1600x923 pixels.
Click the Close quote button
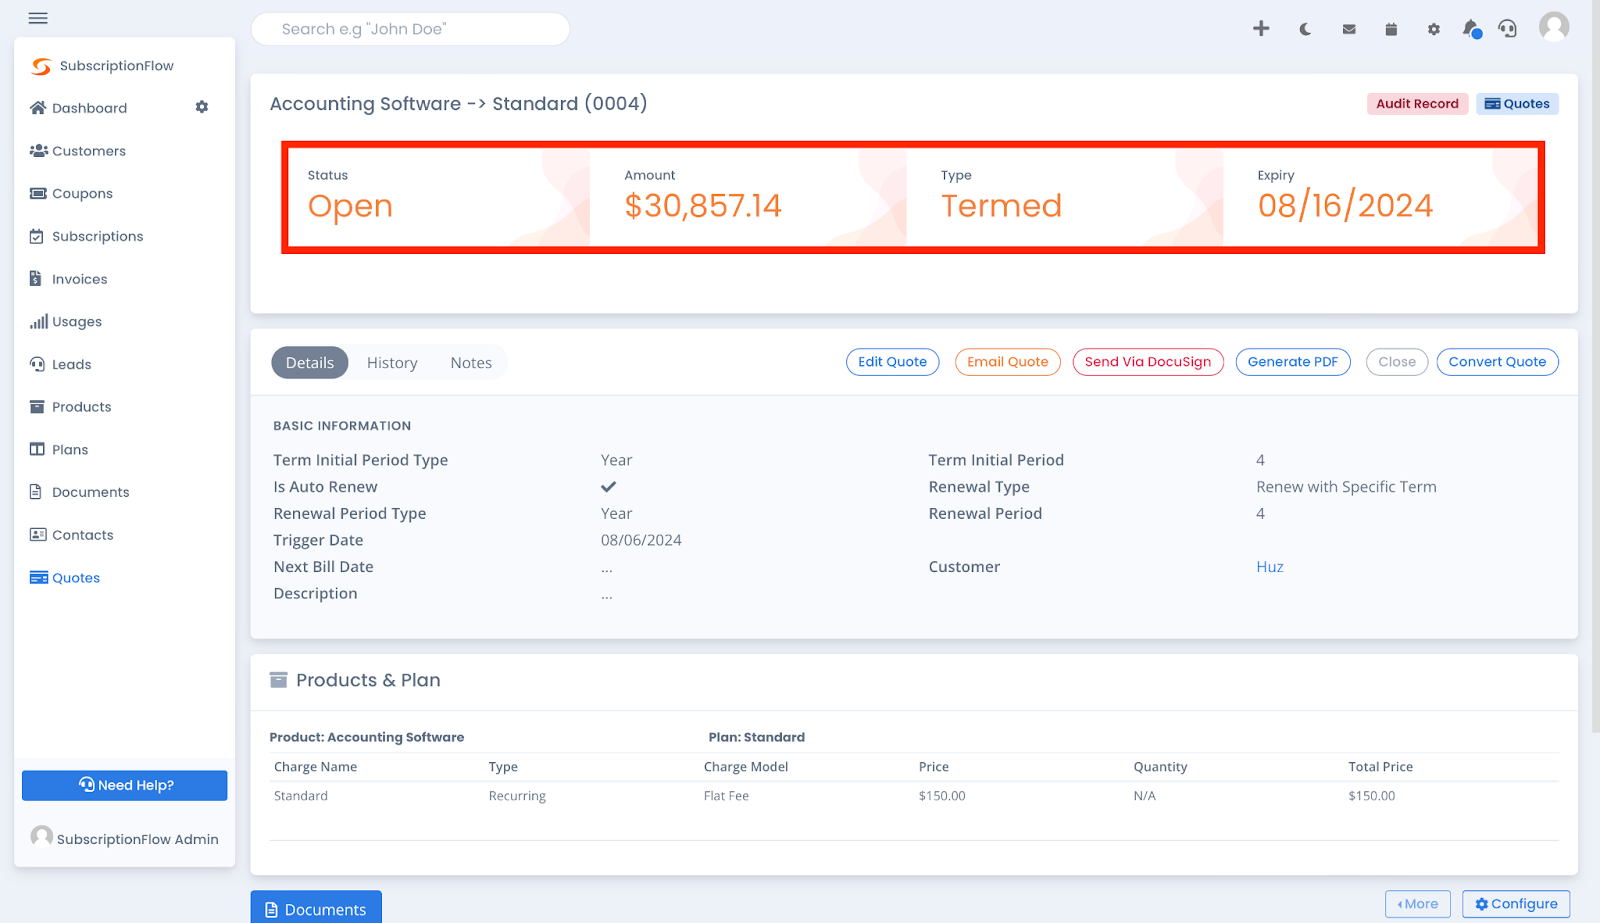(x=1397, y=362)
